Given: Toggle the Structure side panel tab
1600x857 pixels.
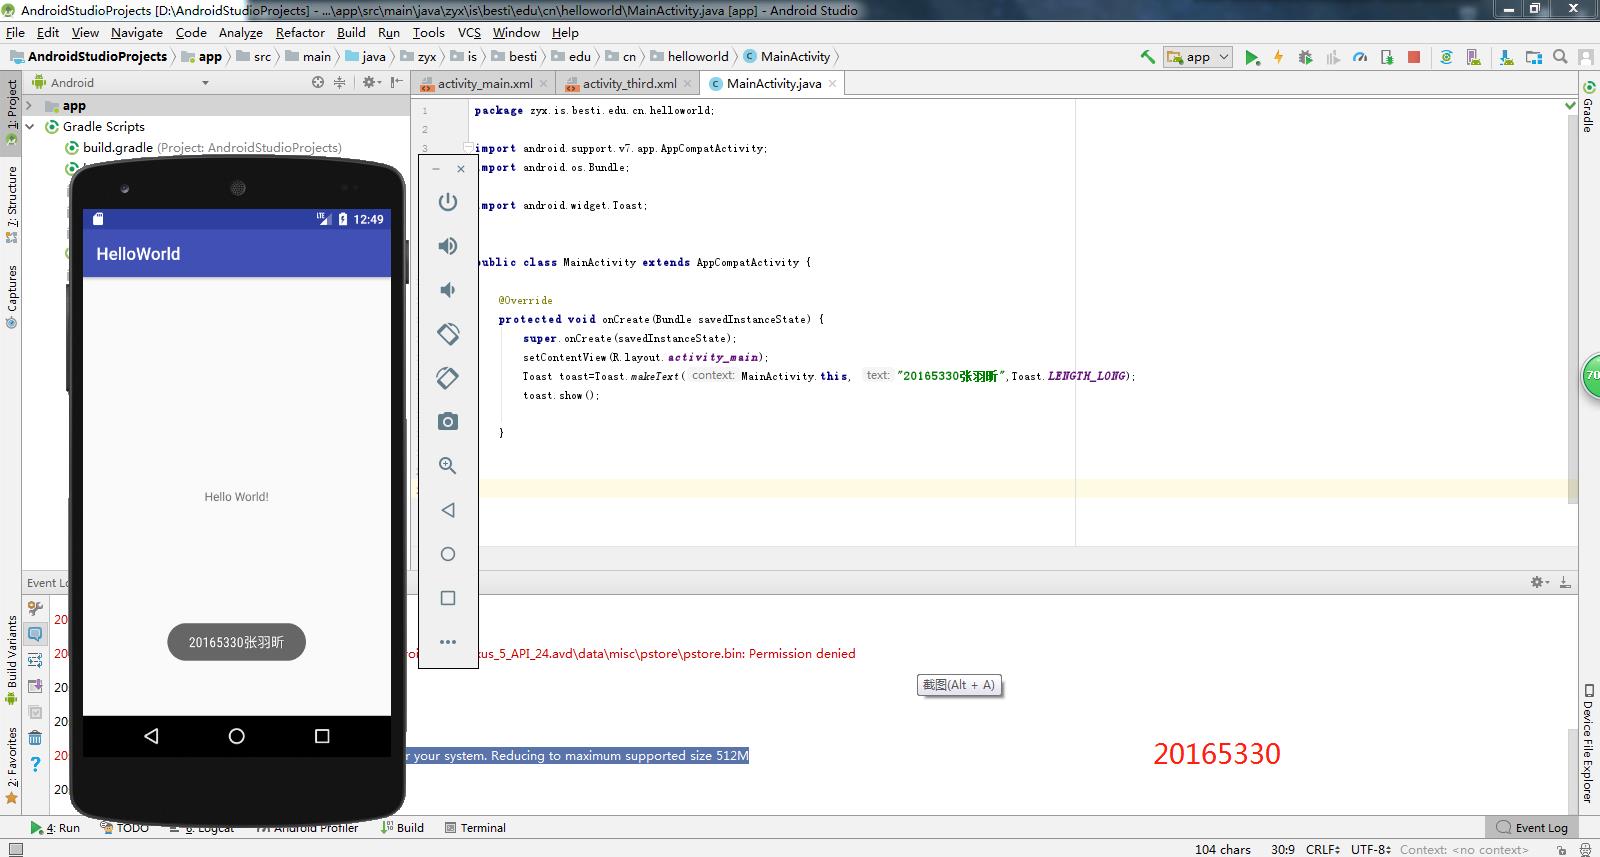Looking at the screenshot, I should [11, 204].
